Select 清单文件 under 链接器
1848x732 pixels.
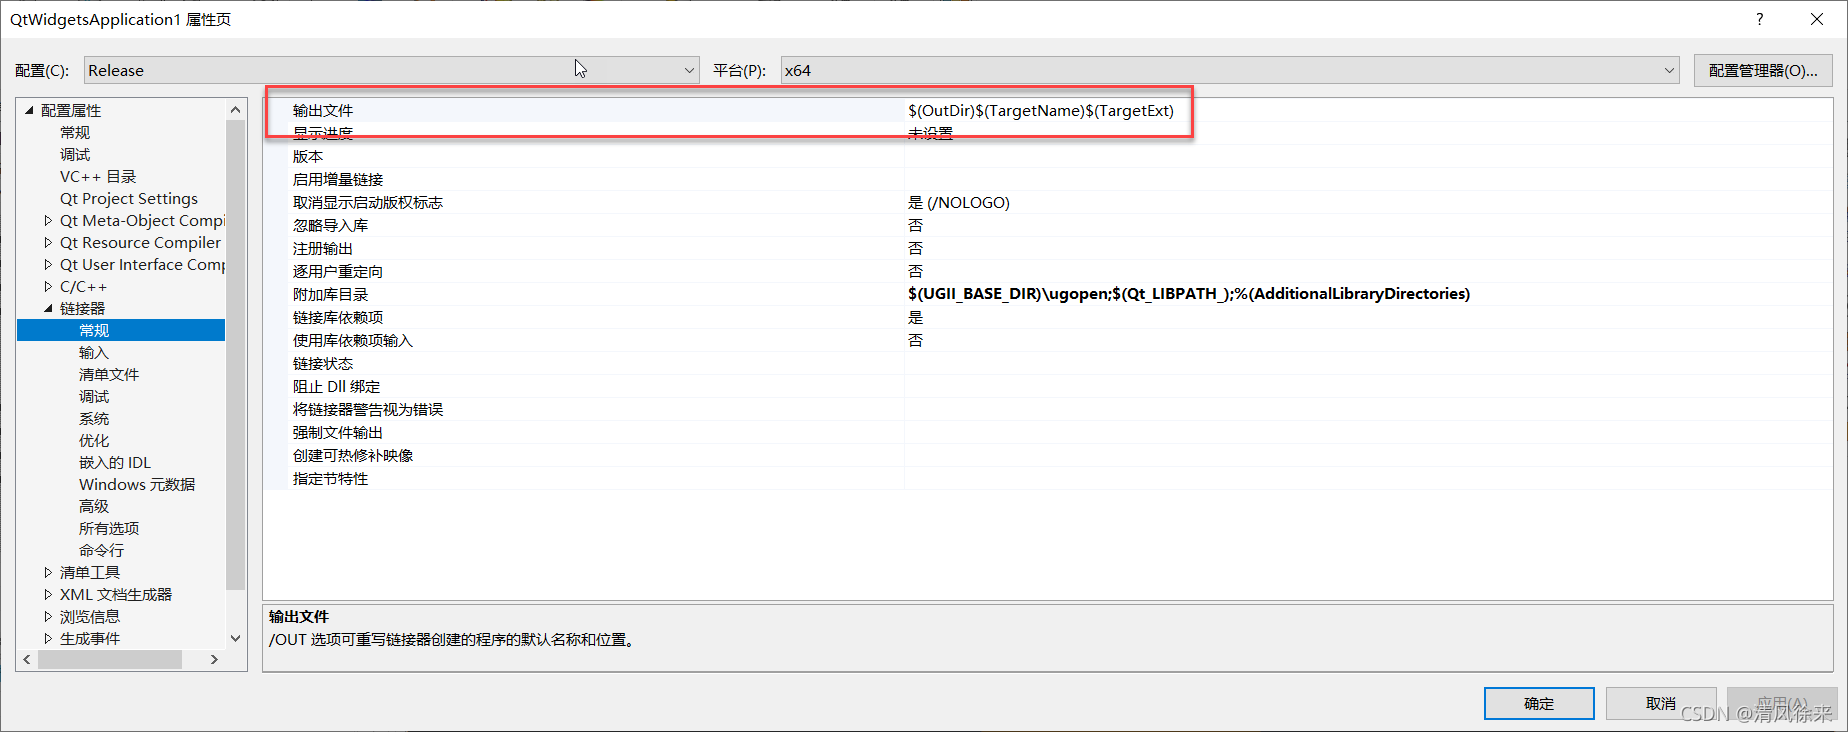109,374
